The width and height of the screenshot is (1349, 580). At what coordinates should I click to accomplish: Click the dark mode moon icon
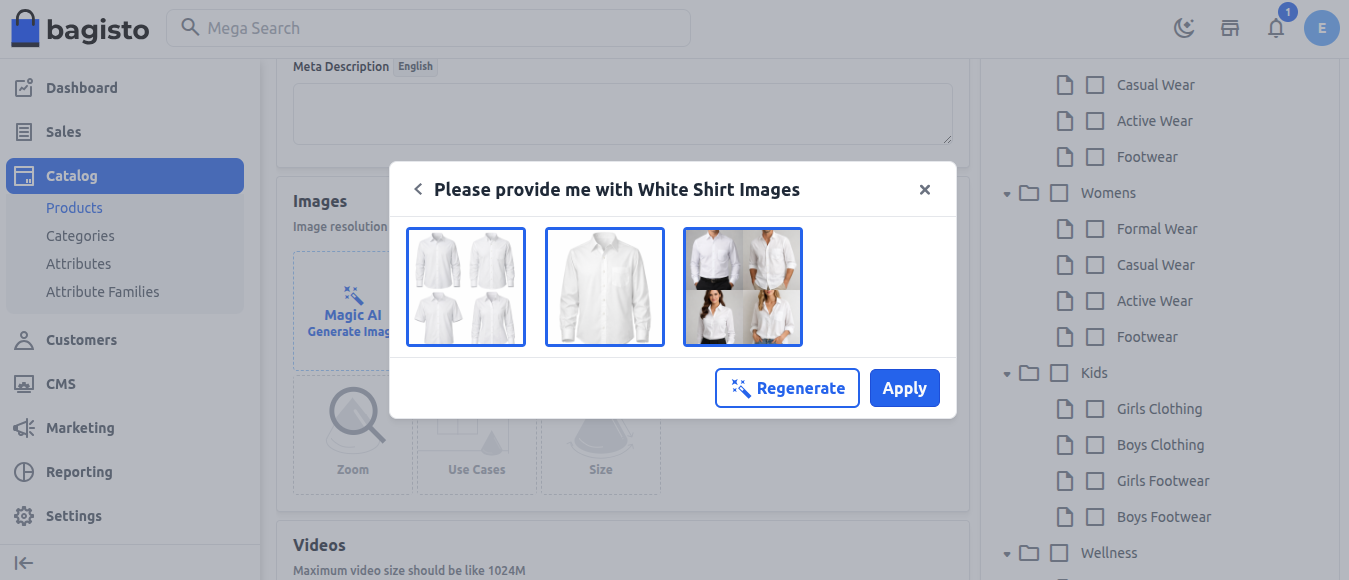coord(1184,28)
